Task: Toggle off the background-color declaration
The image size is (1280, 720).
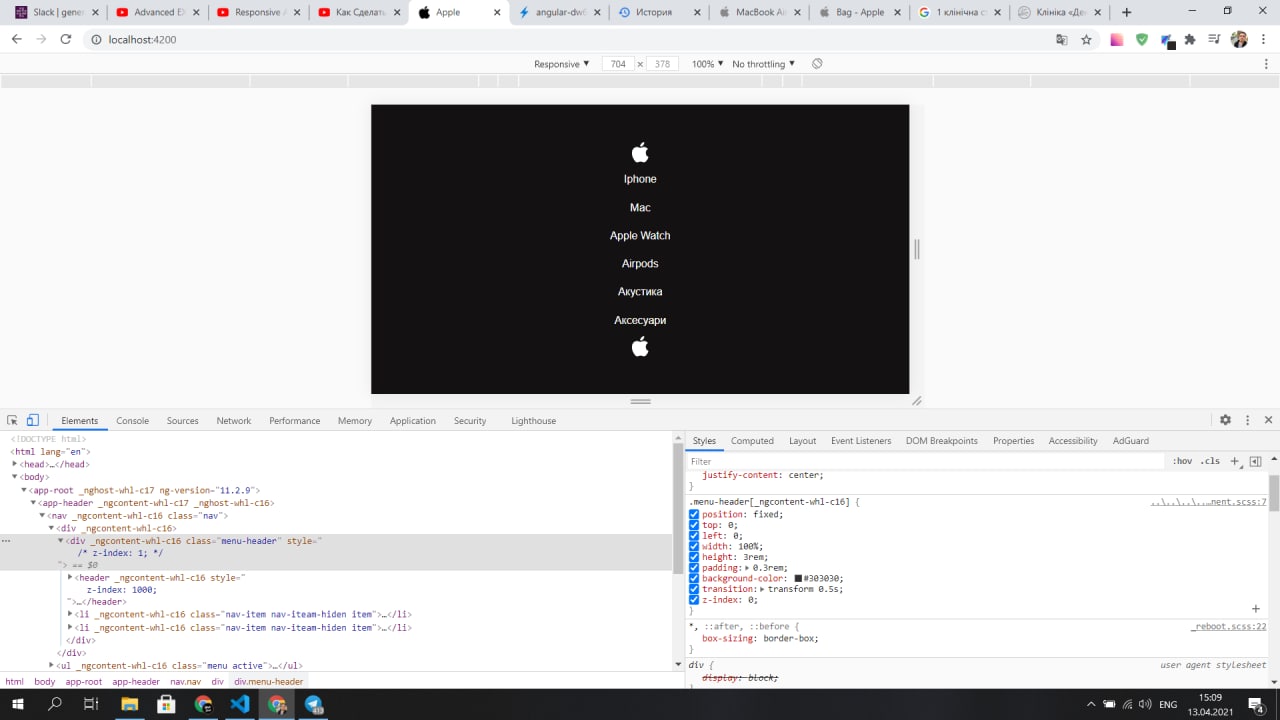Action: [694, 578]
